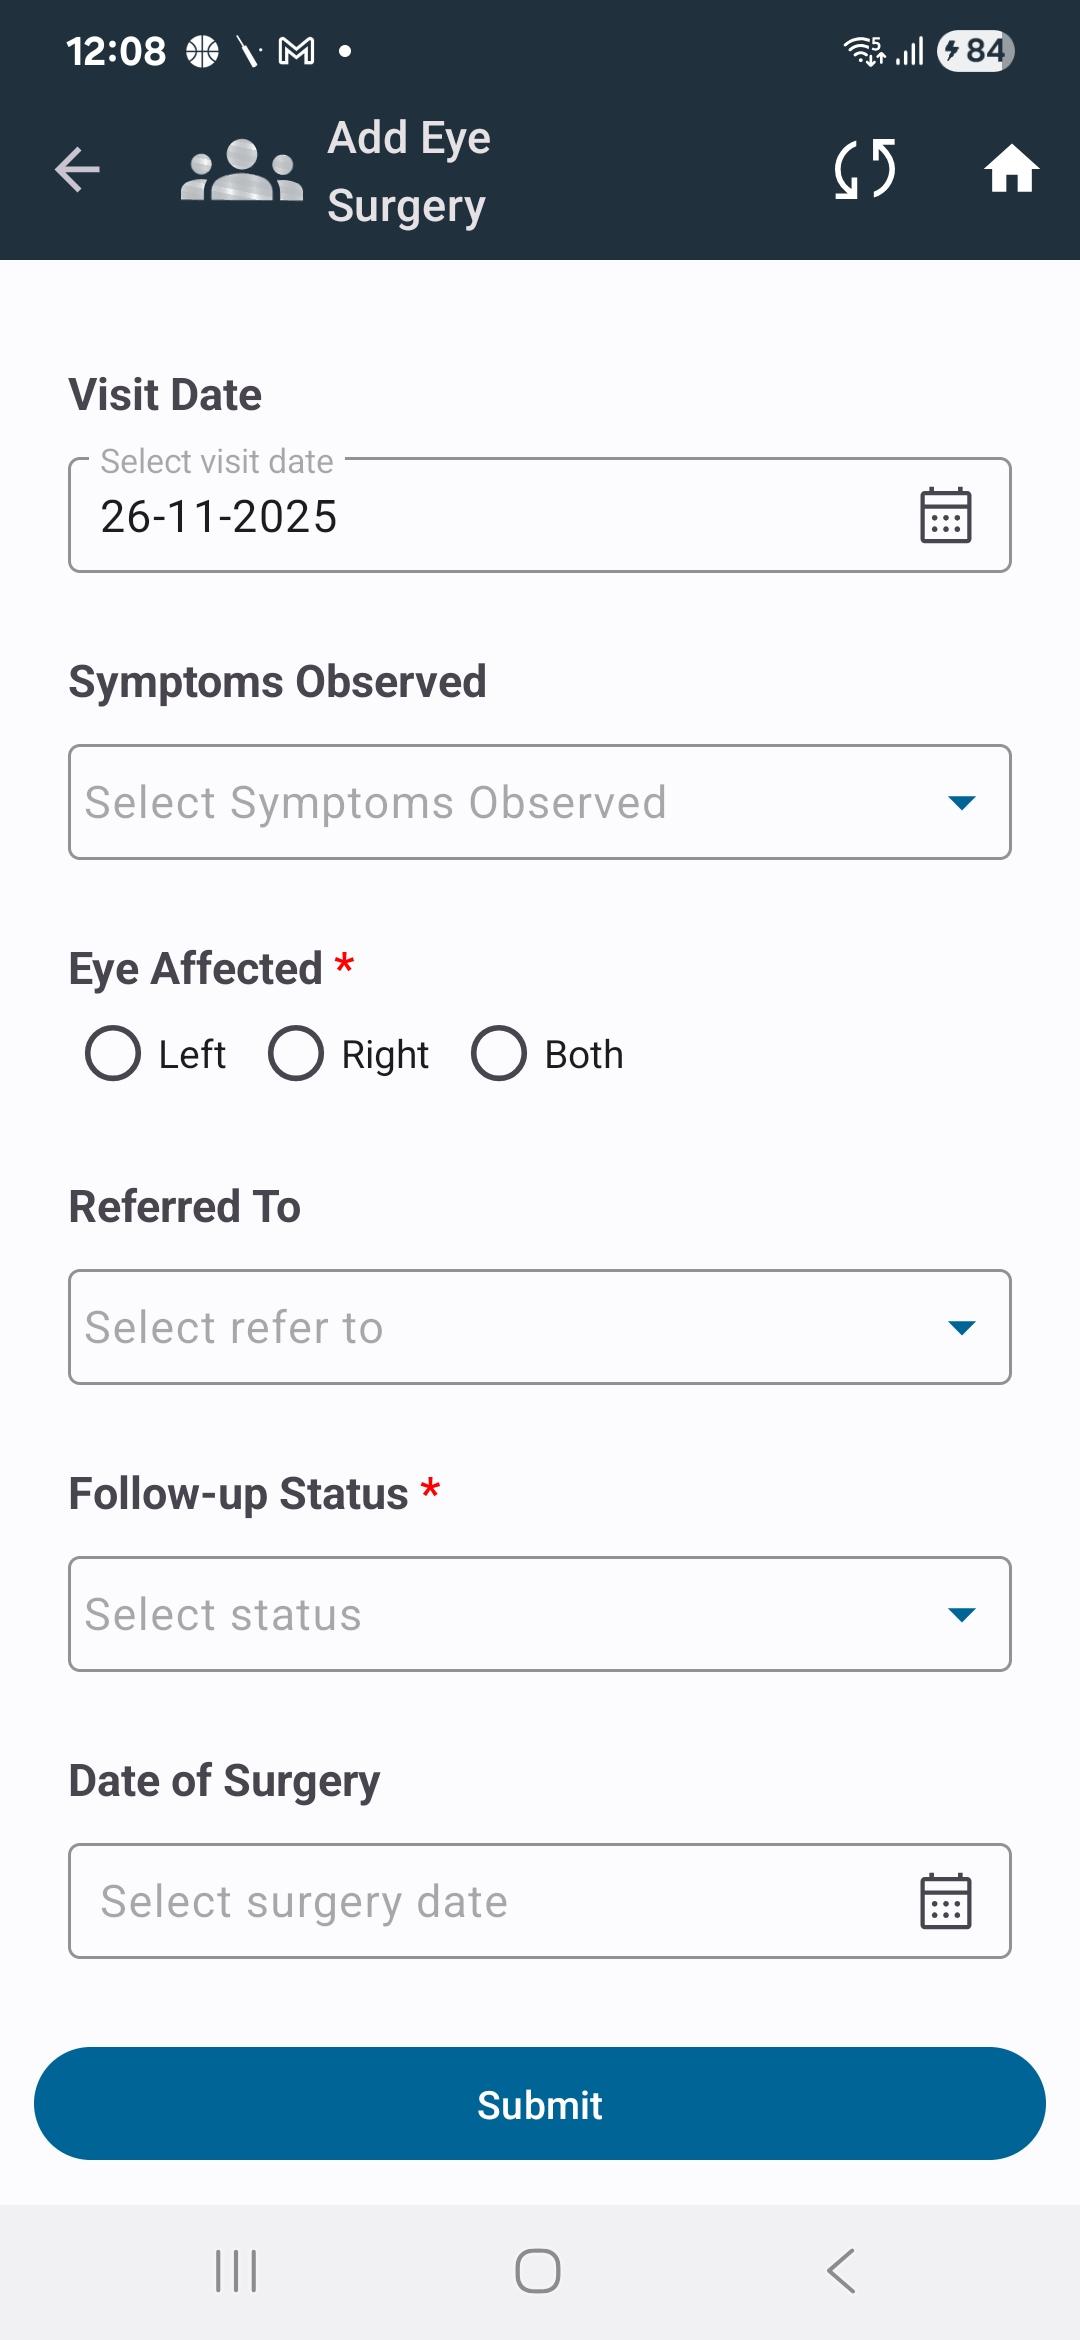Open the Follow-up Status dropdown
This screenshot has height=2340, width=1080.
(x=540, y=1614)
